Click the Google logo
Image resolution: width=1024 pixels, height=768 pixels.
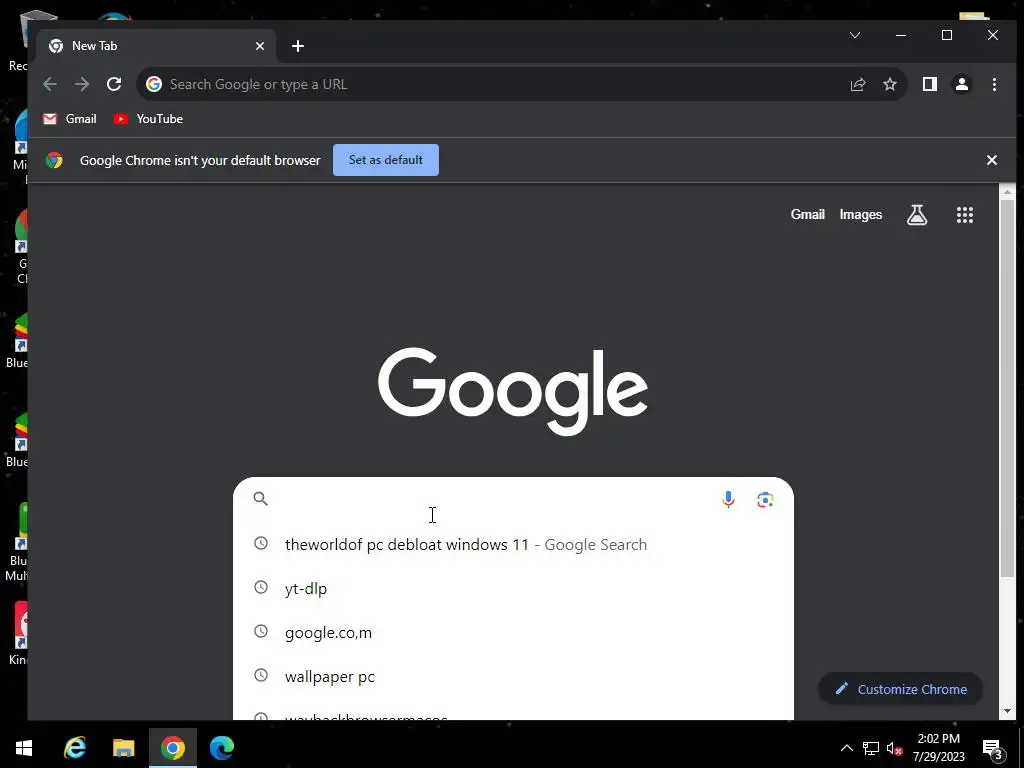pos(513,391)
